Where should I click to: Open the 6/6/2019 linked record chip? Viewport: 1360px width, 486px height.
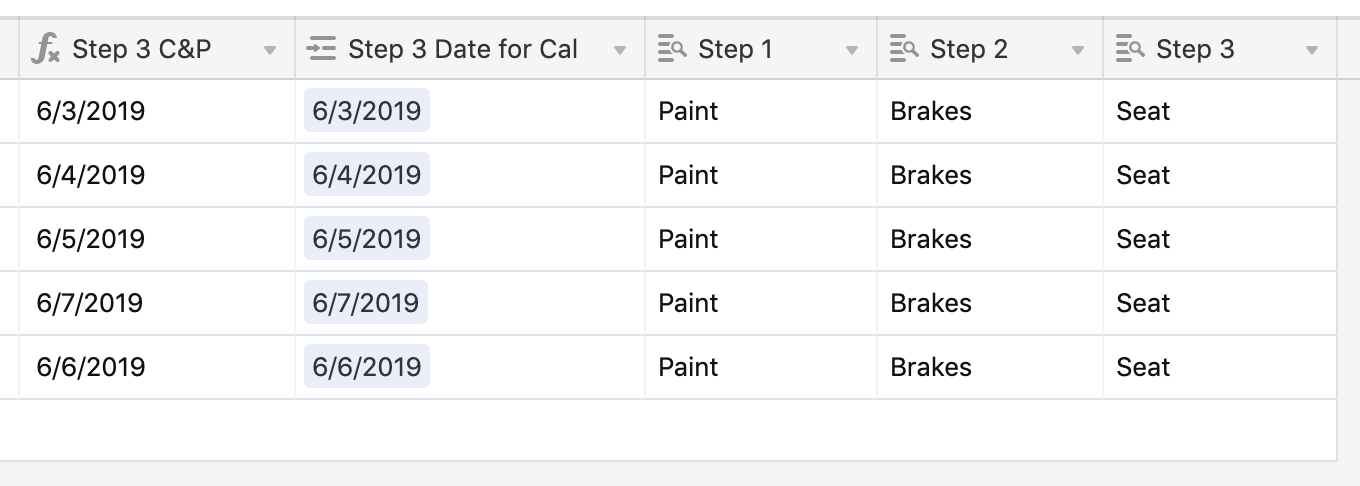pos(367,367)
